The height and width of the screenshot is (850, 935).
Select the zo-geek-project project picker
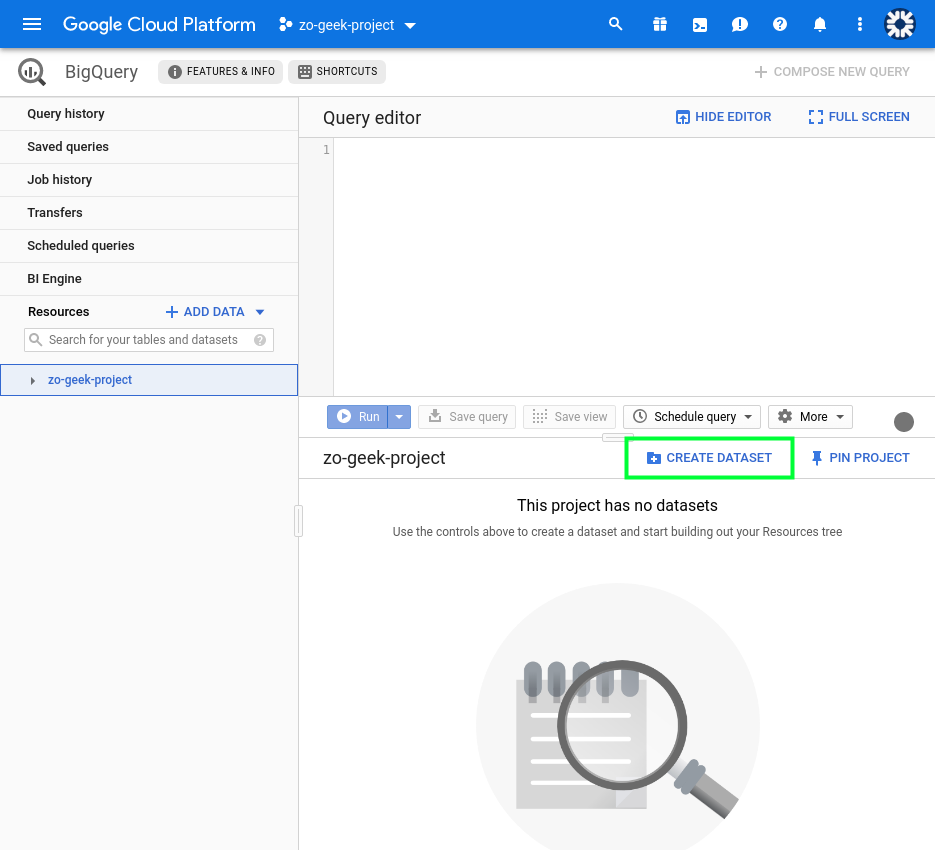click(x=347, y=25)
